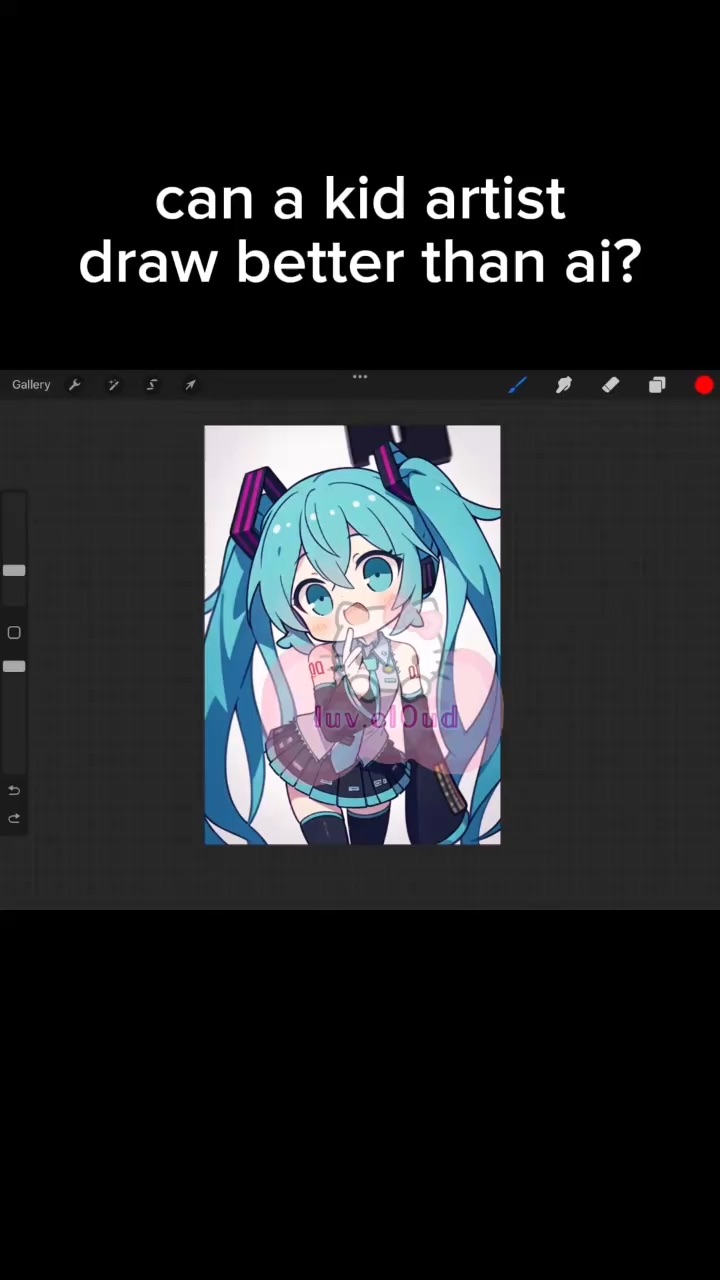Click the luv.cl0ud watermark text
720x1280 pixels.
coord(387,717)
